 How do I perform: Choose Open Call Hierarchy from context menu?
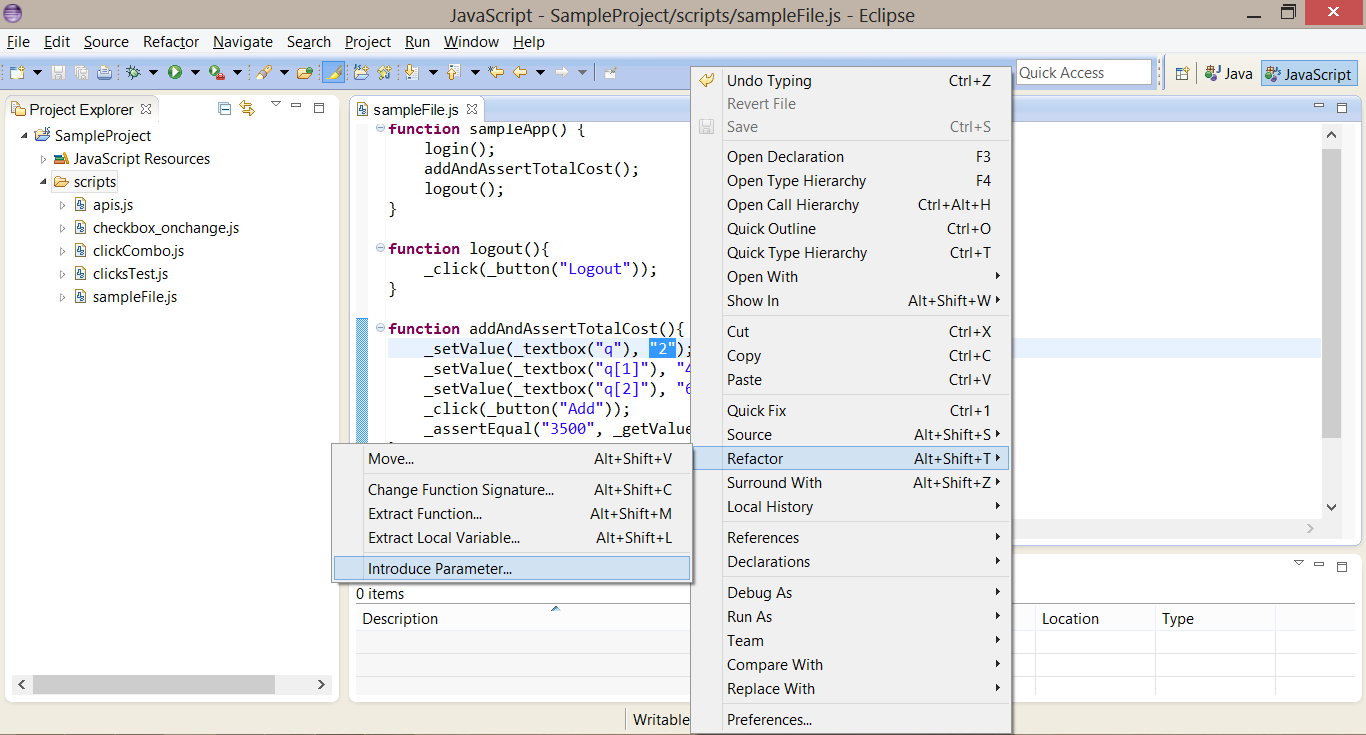[793, 204]
